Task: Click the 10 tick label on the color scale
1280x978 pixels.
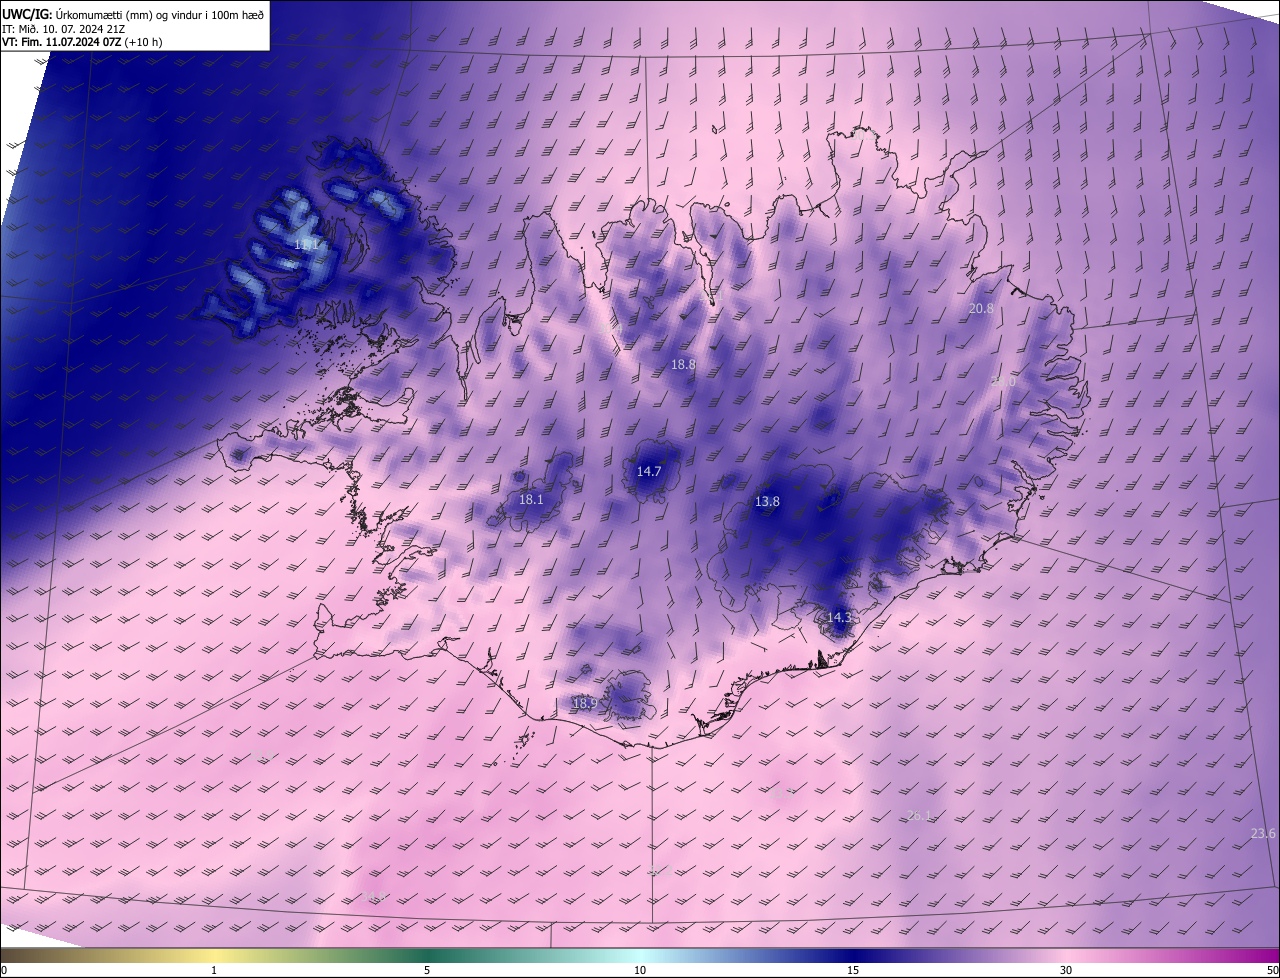Action: pyautogui.click(x=640, y=970)
